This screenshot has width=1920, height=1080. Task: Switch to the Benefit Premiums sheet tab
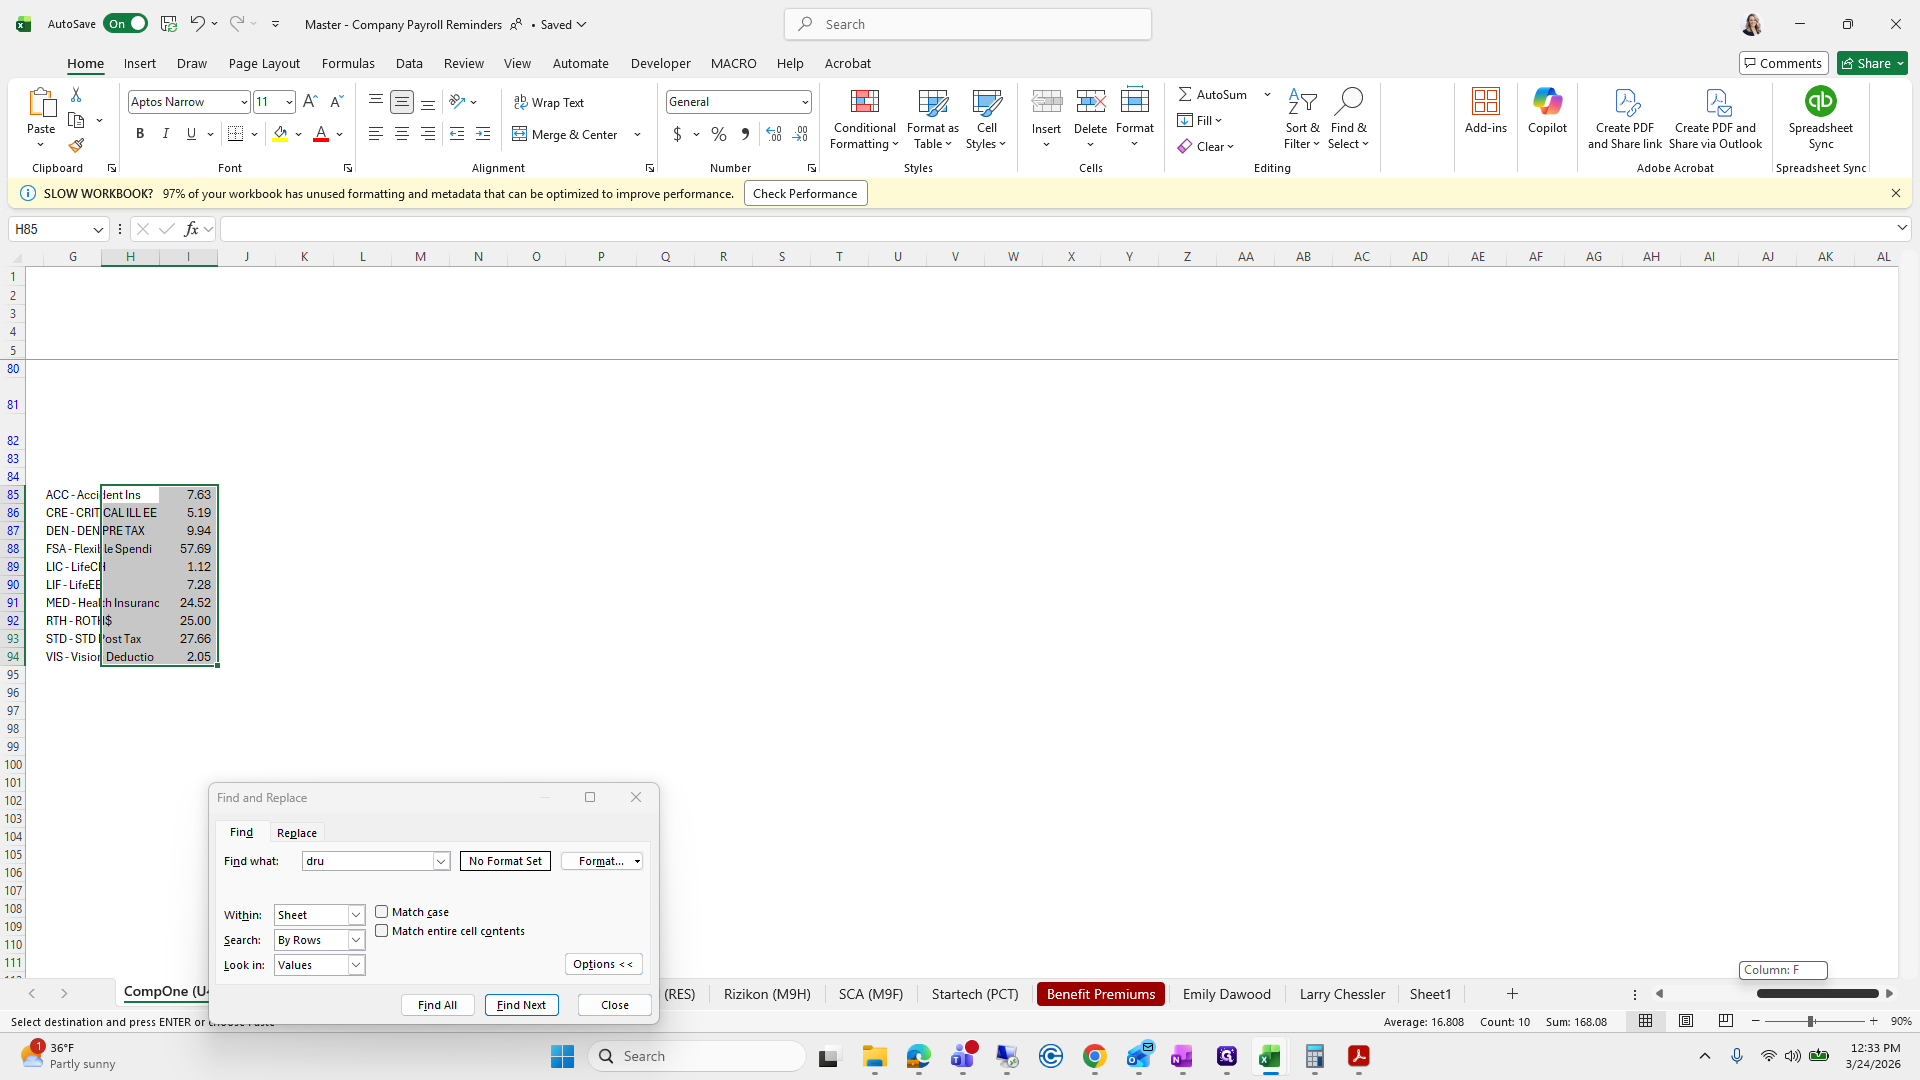point(1100,994)
